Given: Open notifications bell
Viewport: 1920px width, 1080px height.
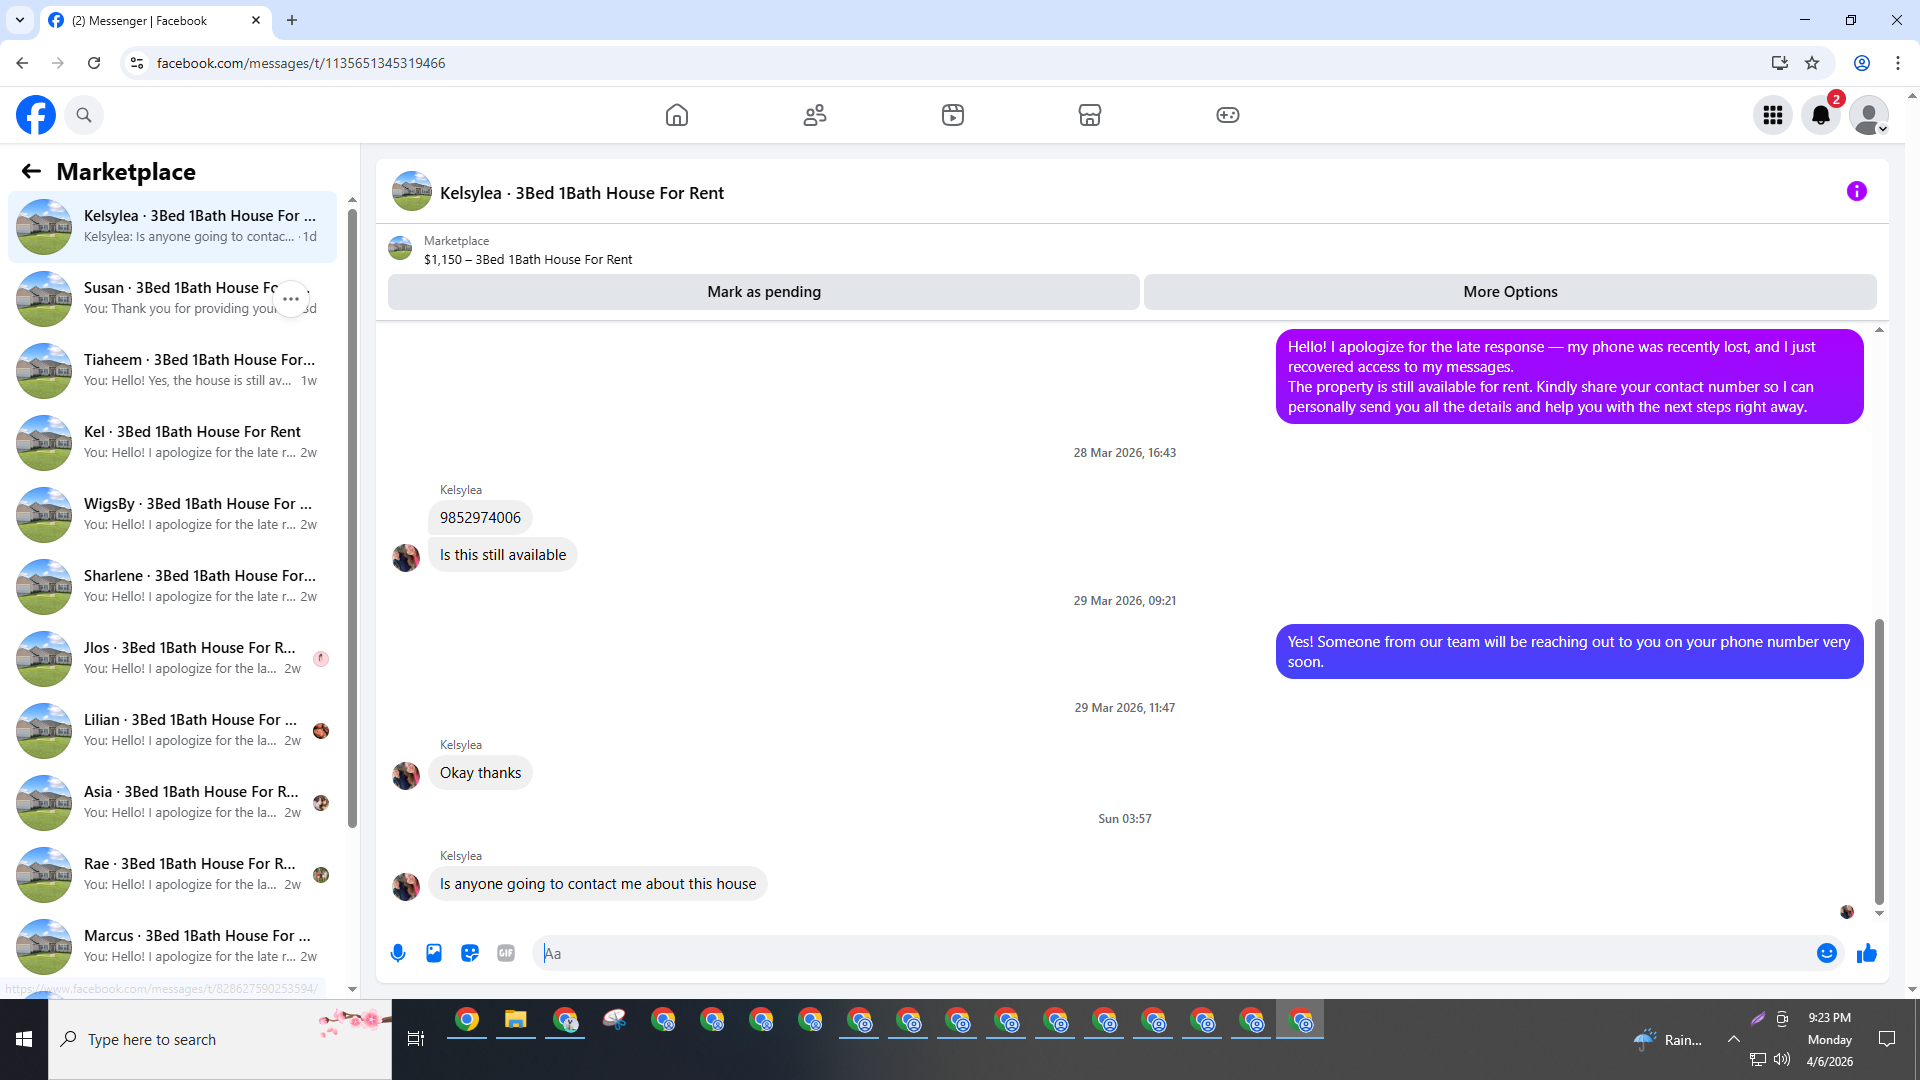Looking at the screenshot, I should [1821, 115].
